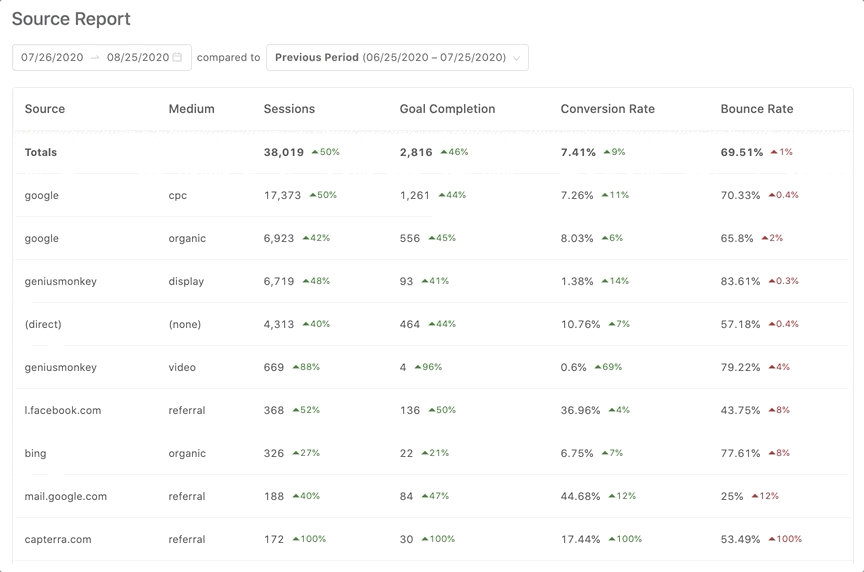Click the 07/26/2020 start date field
This screenshot has height=572, width=864.
click(52, 58)
